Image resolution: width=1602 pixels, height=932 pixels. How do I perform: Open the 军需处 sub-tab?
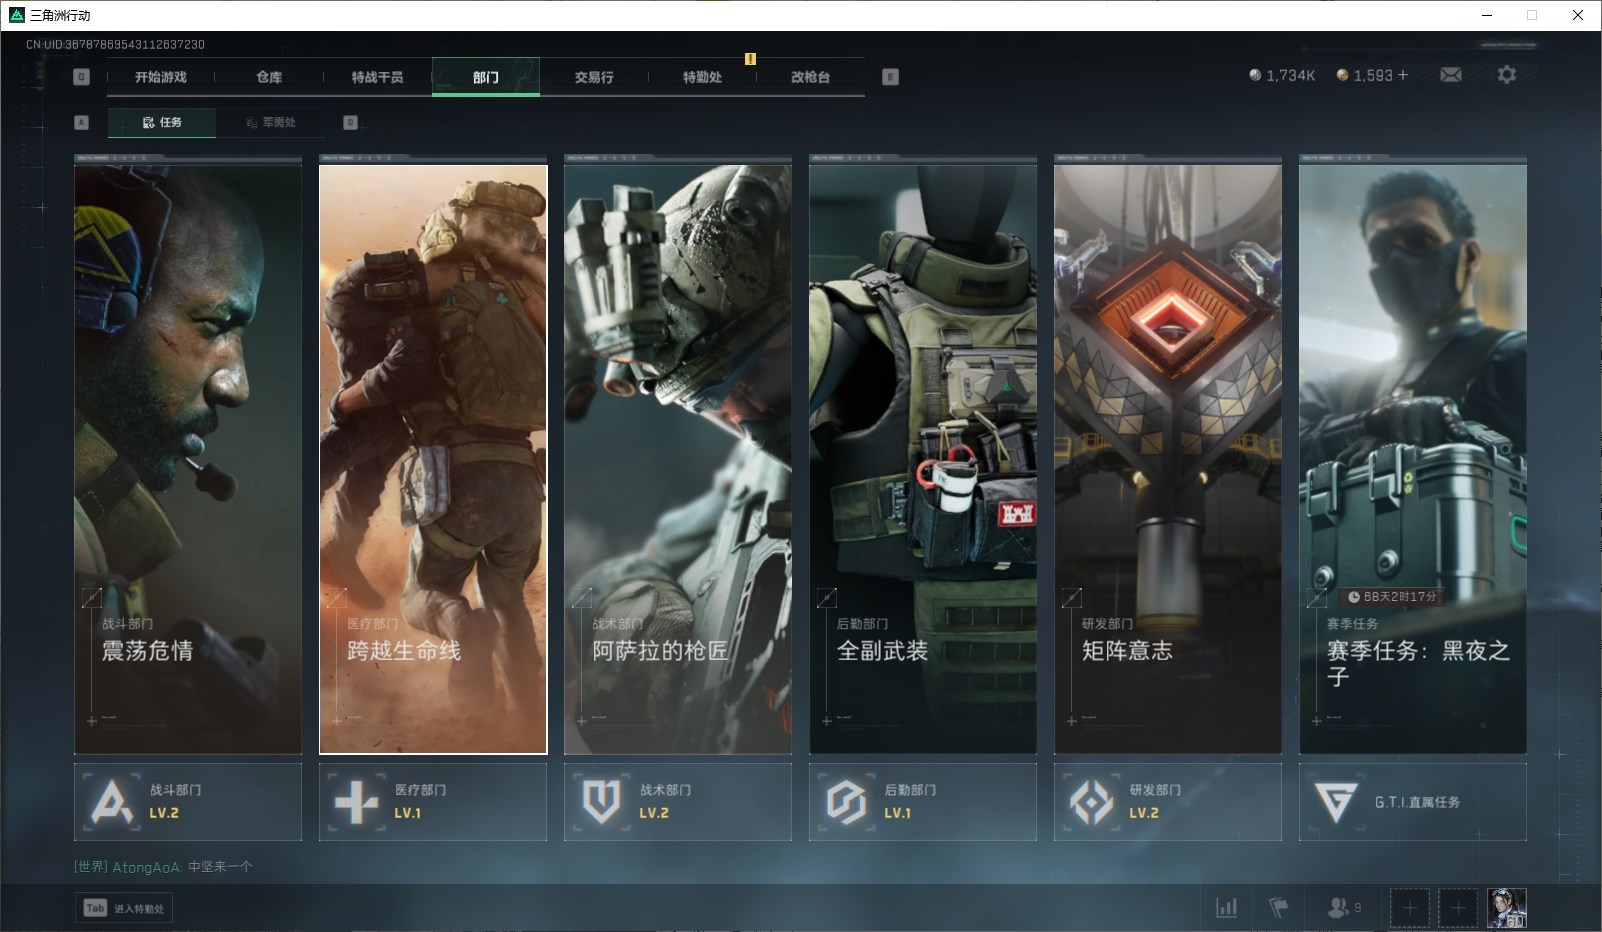(270, 122)
